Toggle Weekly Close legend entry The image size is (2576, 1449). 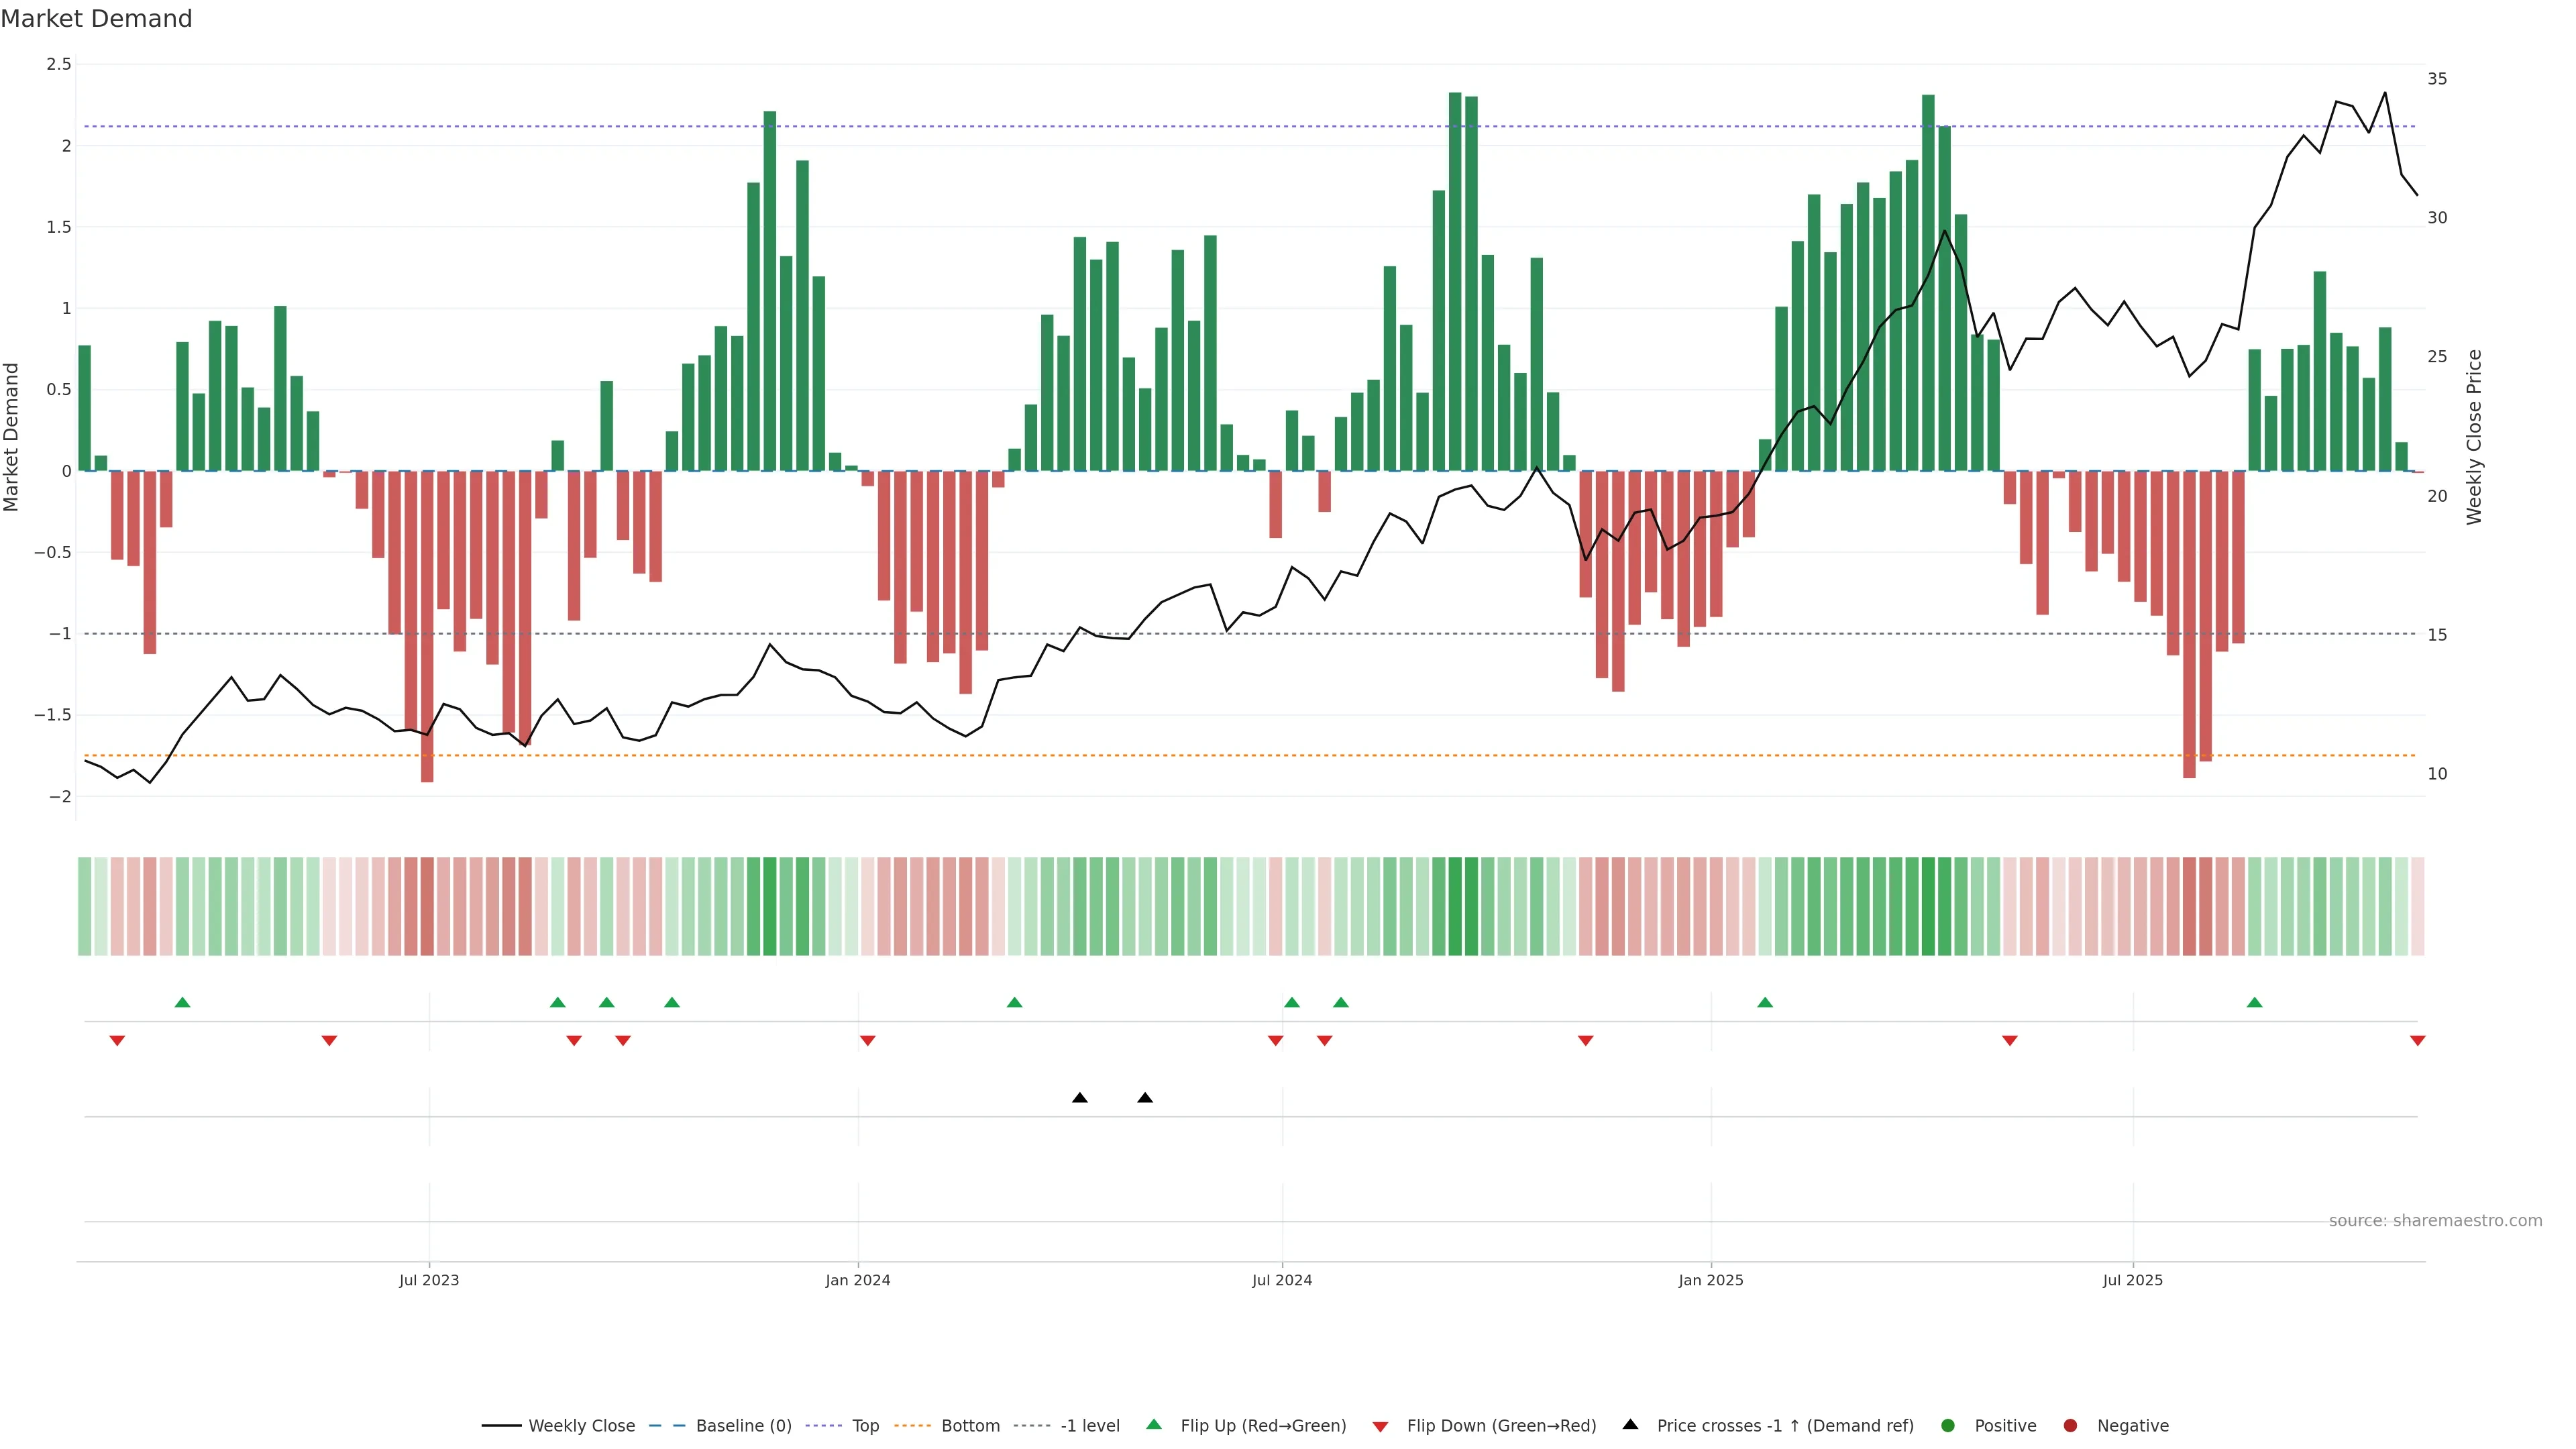point(580,1425)
